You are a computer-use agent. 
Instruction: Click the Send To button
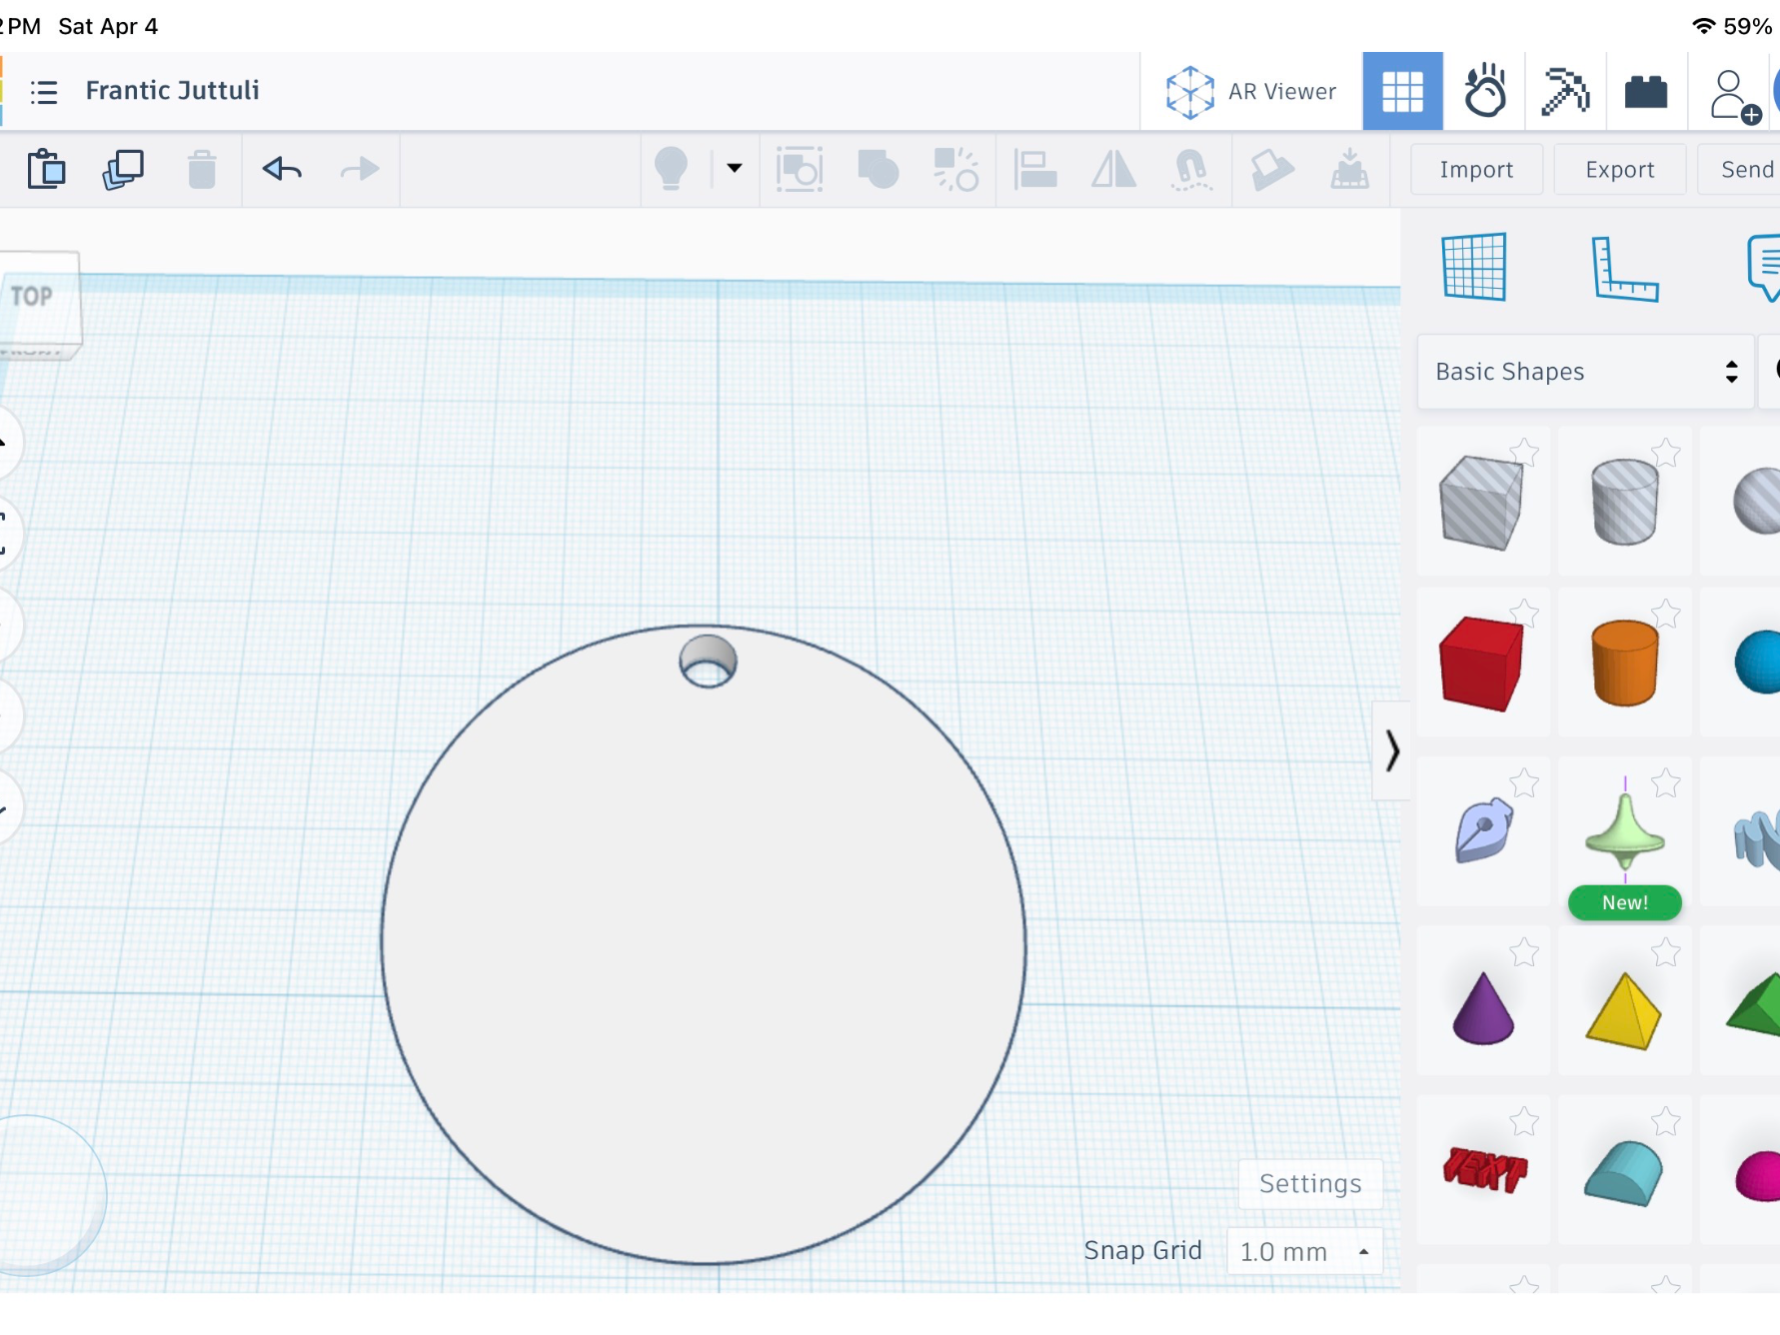coord(1740,170)
